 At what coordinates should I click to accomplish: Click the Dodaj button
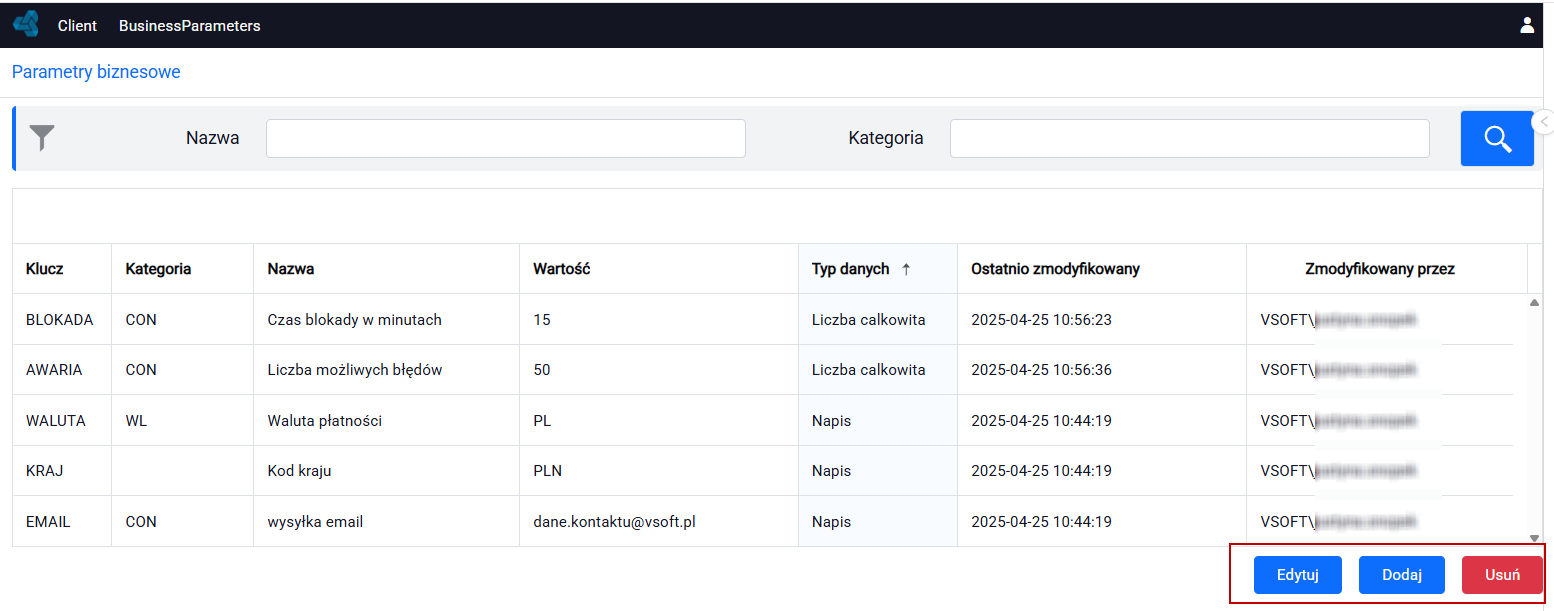1402,575
